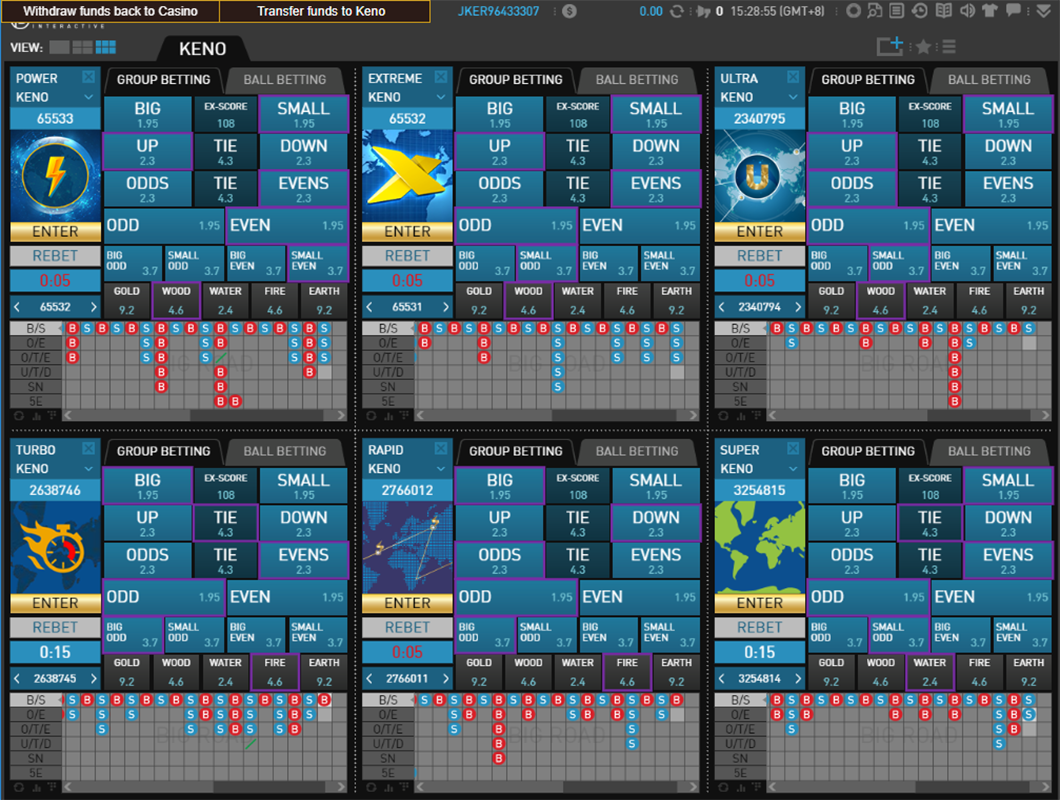This screenshot has width=1060, height=800.
Task: Click the t-shirt theme icon
Action: point(990,12)
